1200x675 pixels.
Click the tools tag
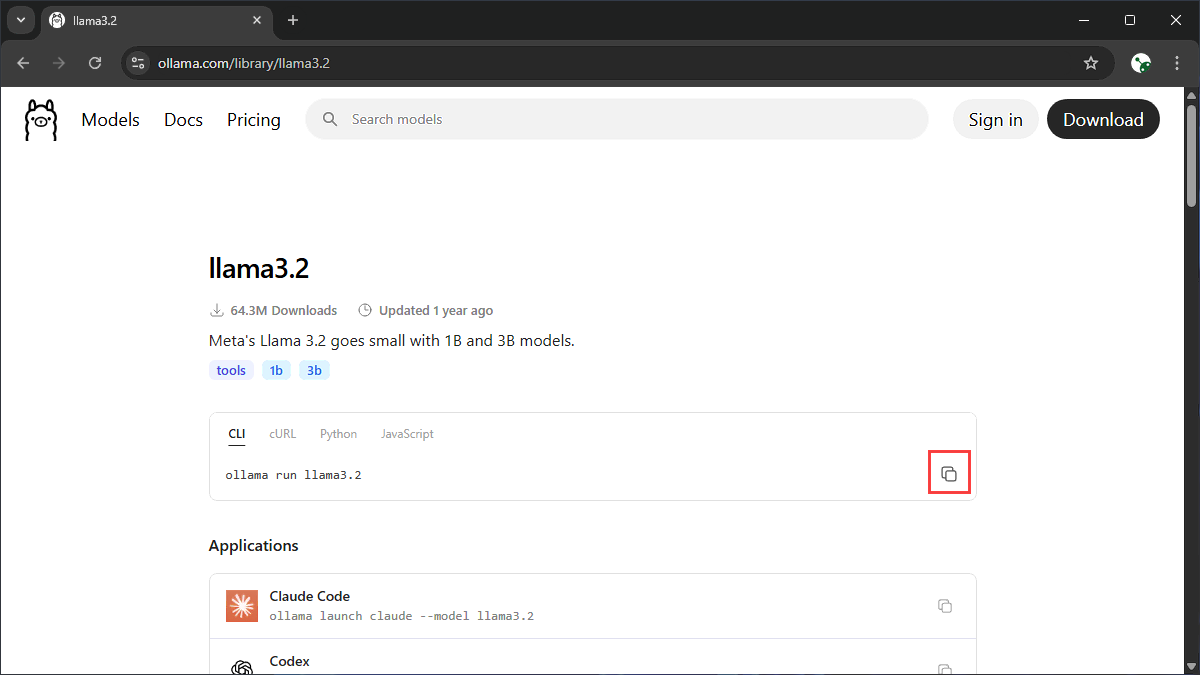(231, 370)
